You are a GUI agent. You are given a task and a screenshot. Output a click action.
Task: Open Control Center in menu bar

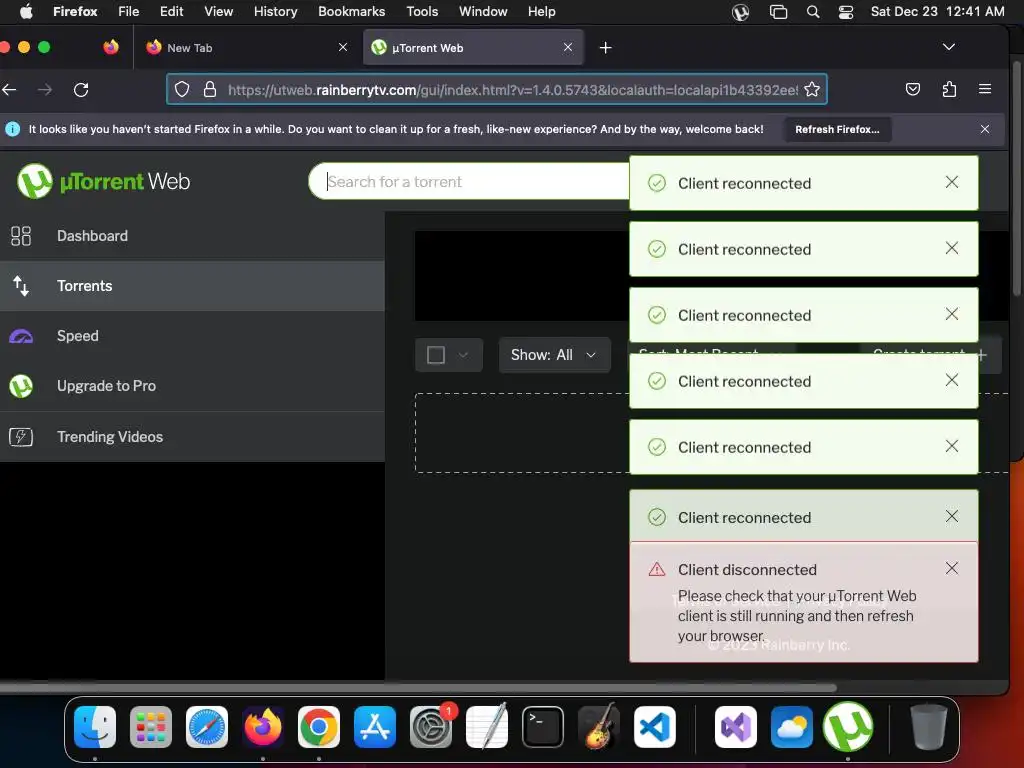[846, 11]
